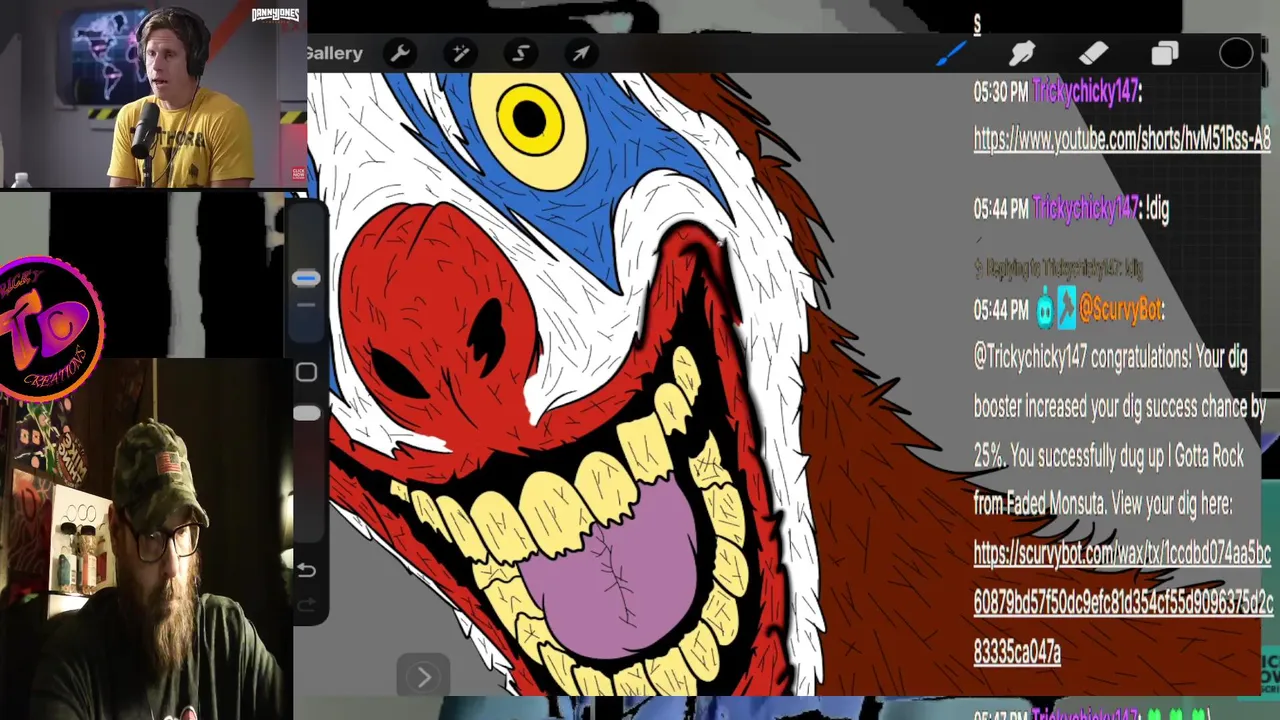Click the top-left webcam feed of headphone man
This screenshot has height=720, width=1280.
[153, 94]
